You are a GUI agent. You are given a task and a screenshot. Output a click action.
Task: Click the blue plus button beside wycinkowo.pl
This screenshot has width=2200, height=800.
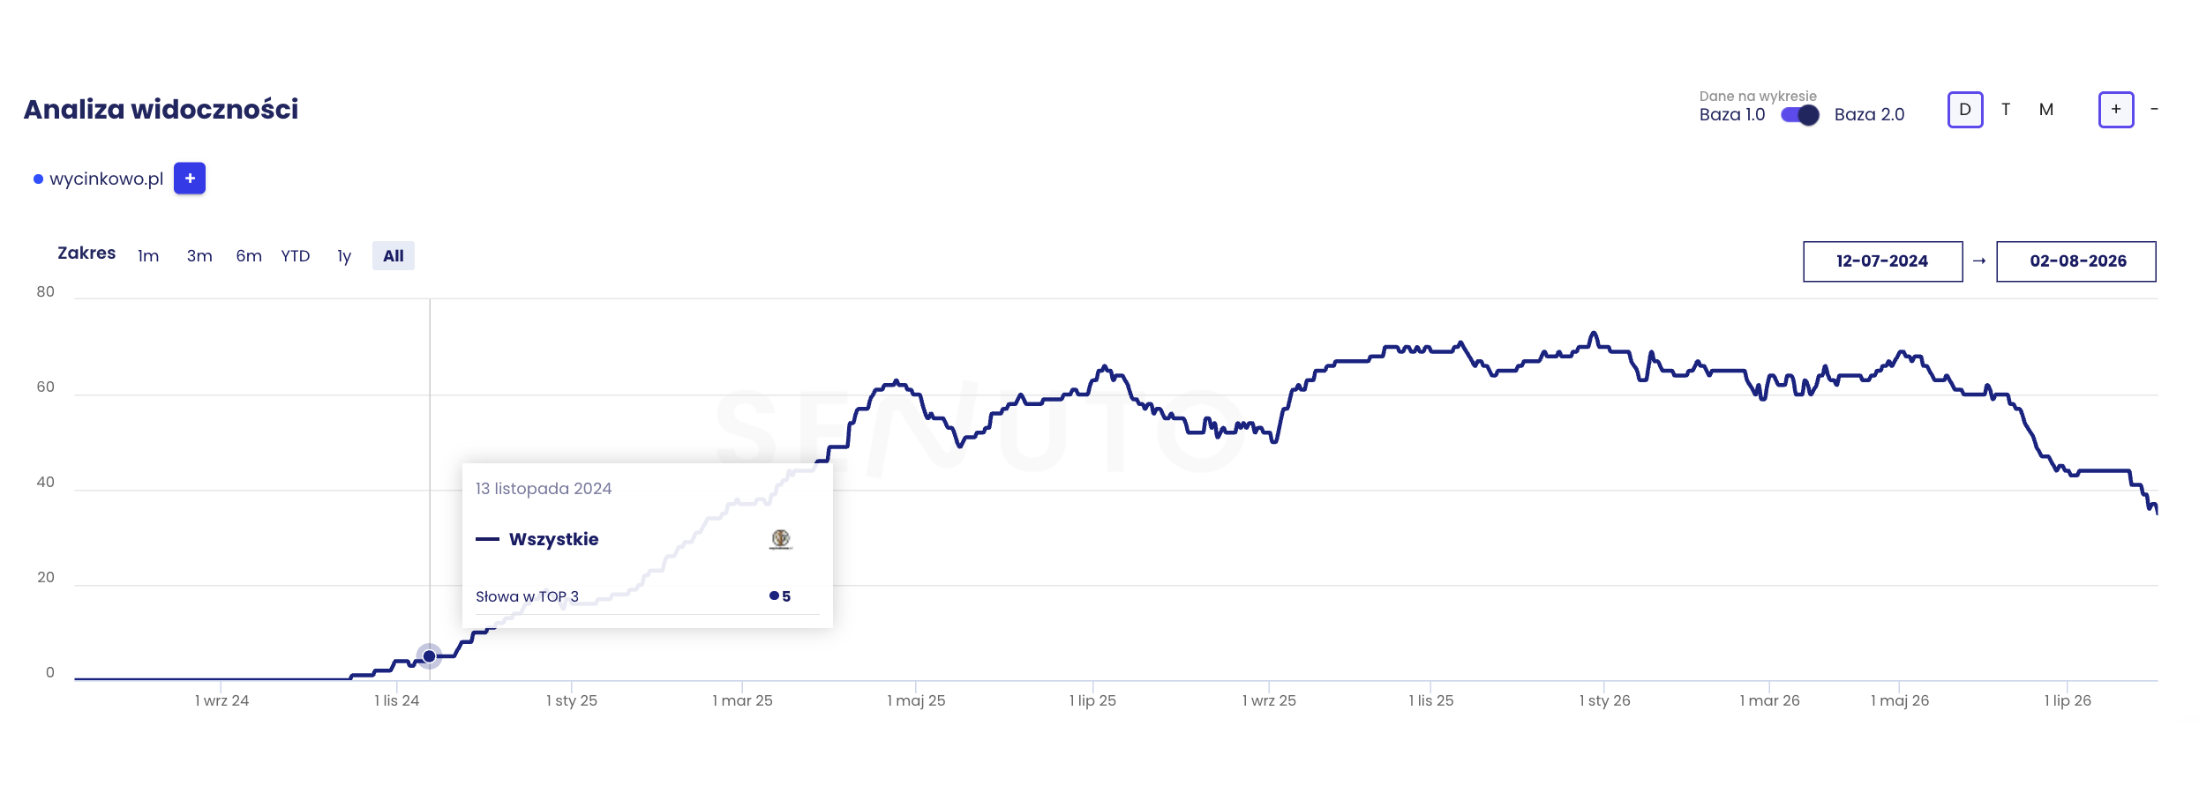click(190, 178)
